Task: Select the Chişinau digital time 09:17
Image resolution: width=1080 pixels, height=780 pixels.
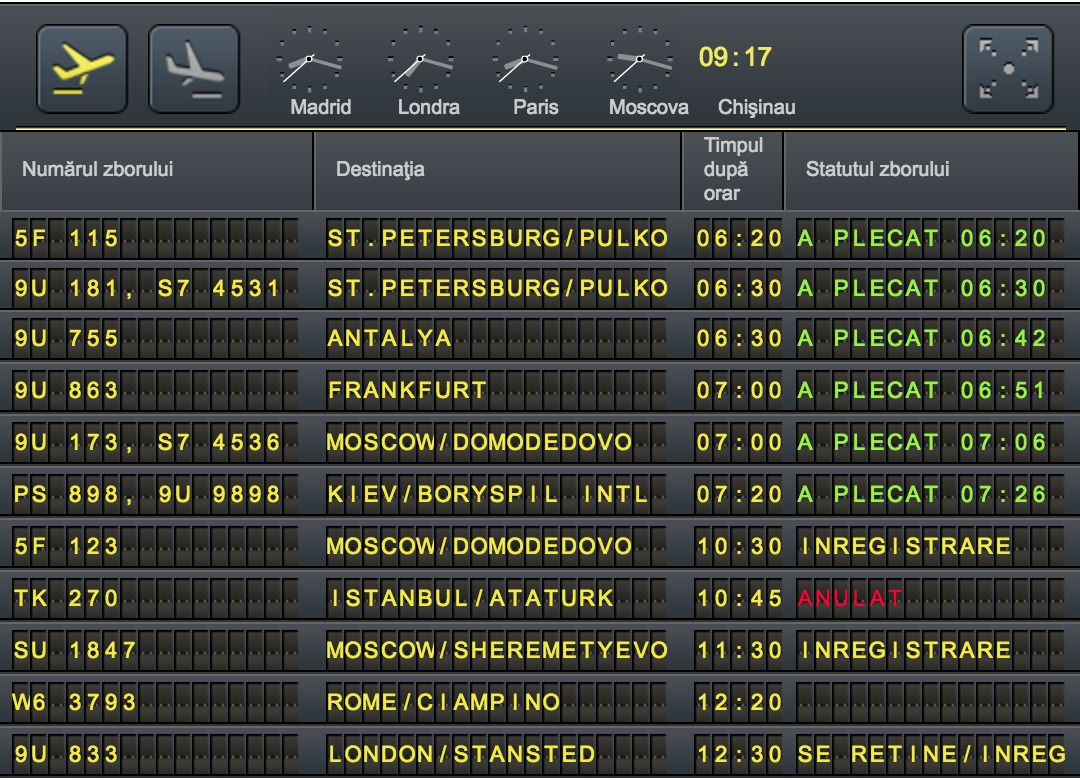Action: point(735,57)
